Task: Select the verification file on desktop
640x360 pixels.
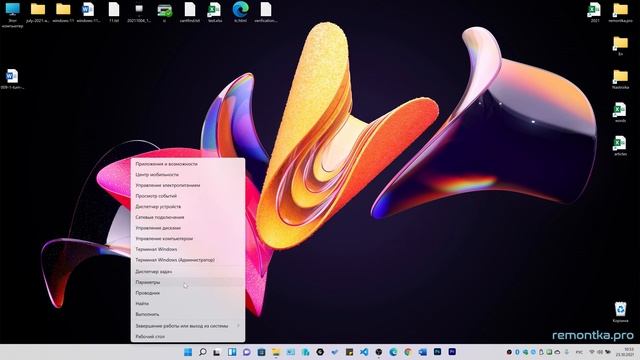Action: 266,12
